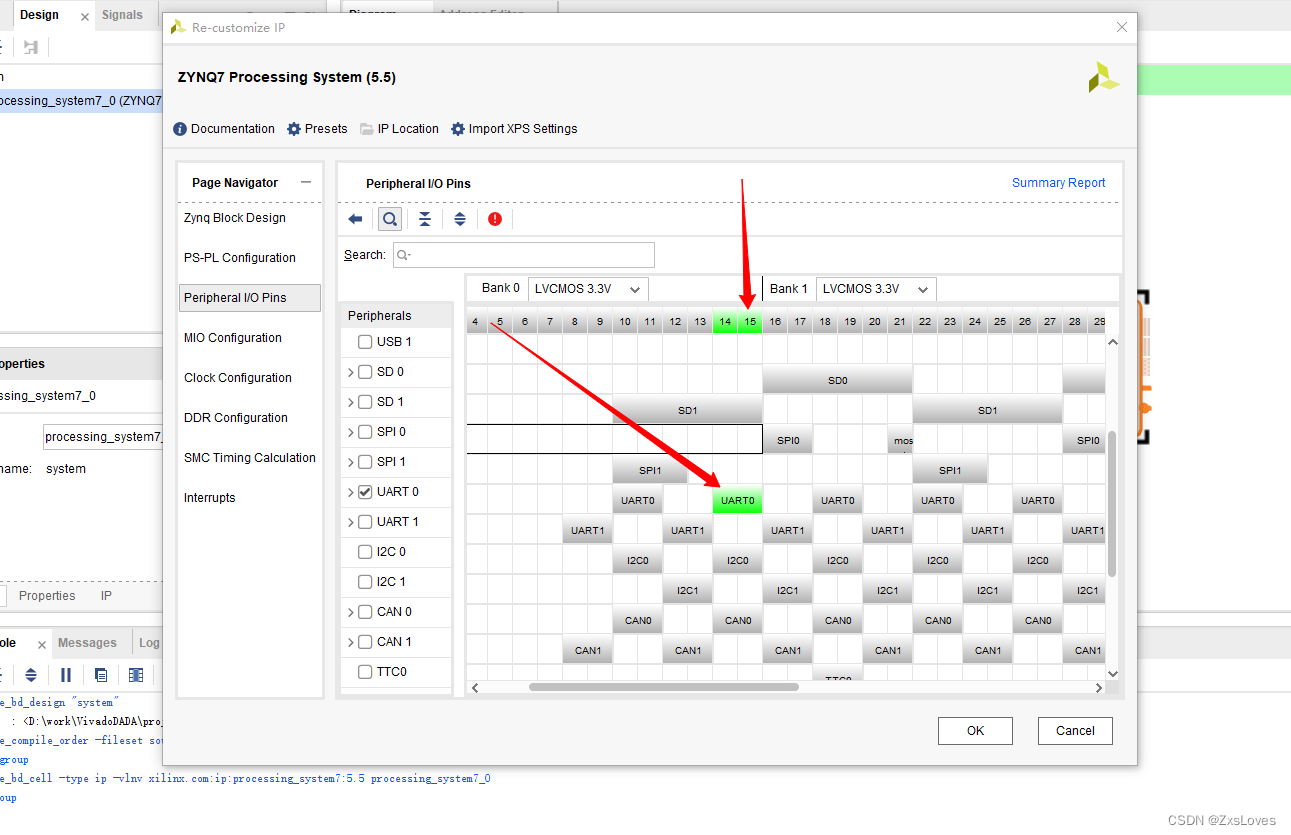Minimize the Page Navigator with the dash icon
The height and width of the screenshot is (835, 1291).
(306, 182)
